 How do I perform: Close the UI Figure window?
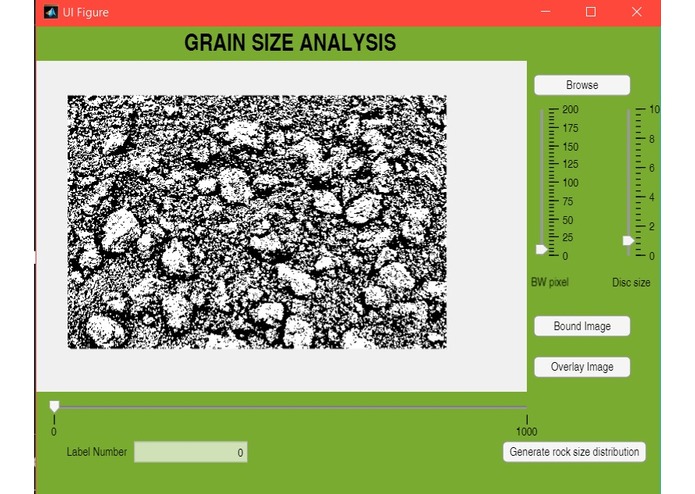pyautogui.click(x=636, y=12)
